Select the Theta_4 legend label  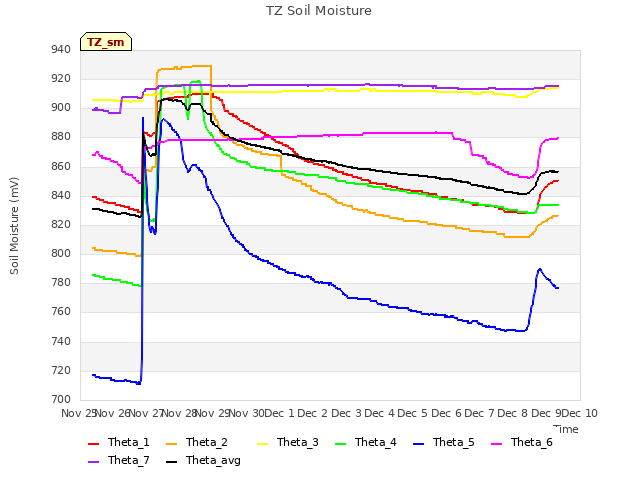(376, 442)
